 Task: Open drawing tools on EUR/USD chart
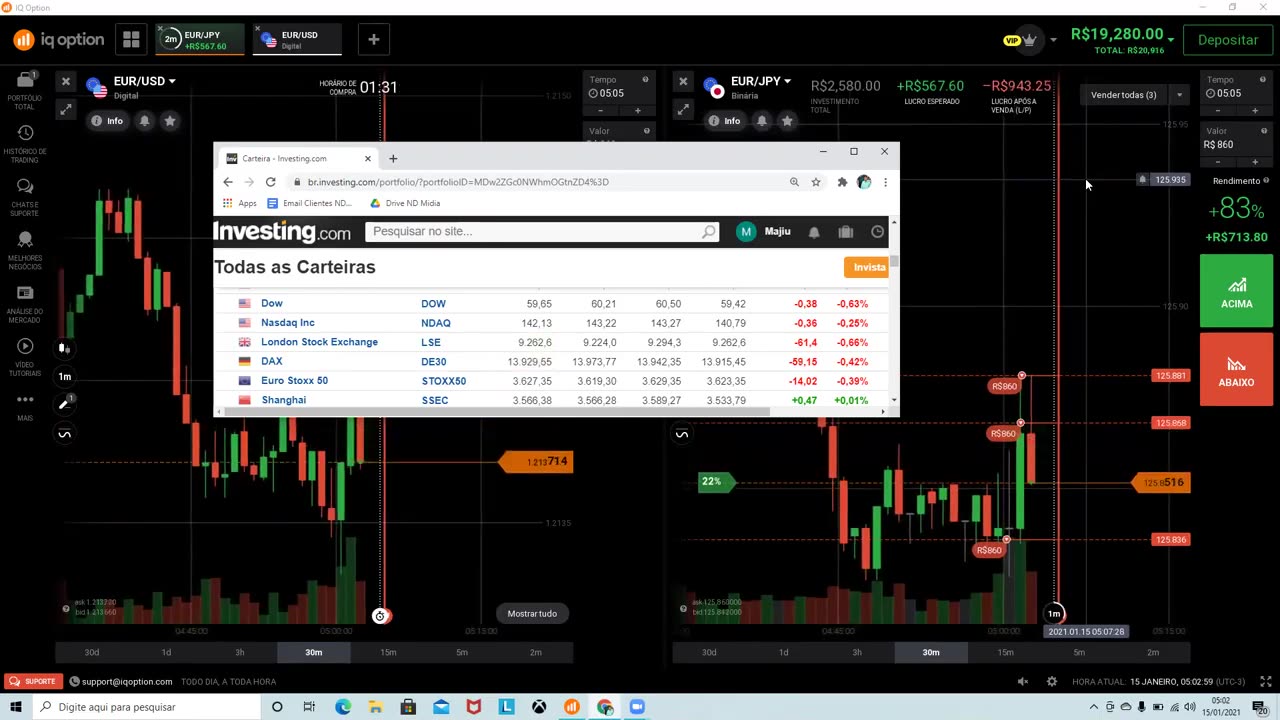pyautogui.click(x=64, y=404)
